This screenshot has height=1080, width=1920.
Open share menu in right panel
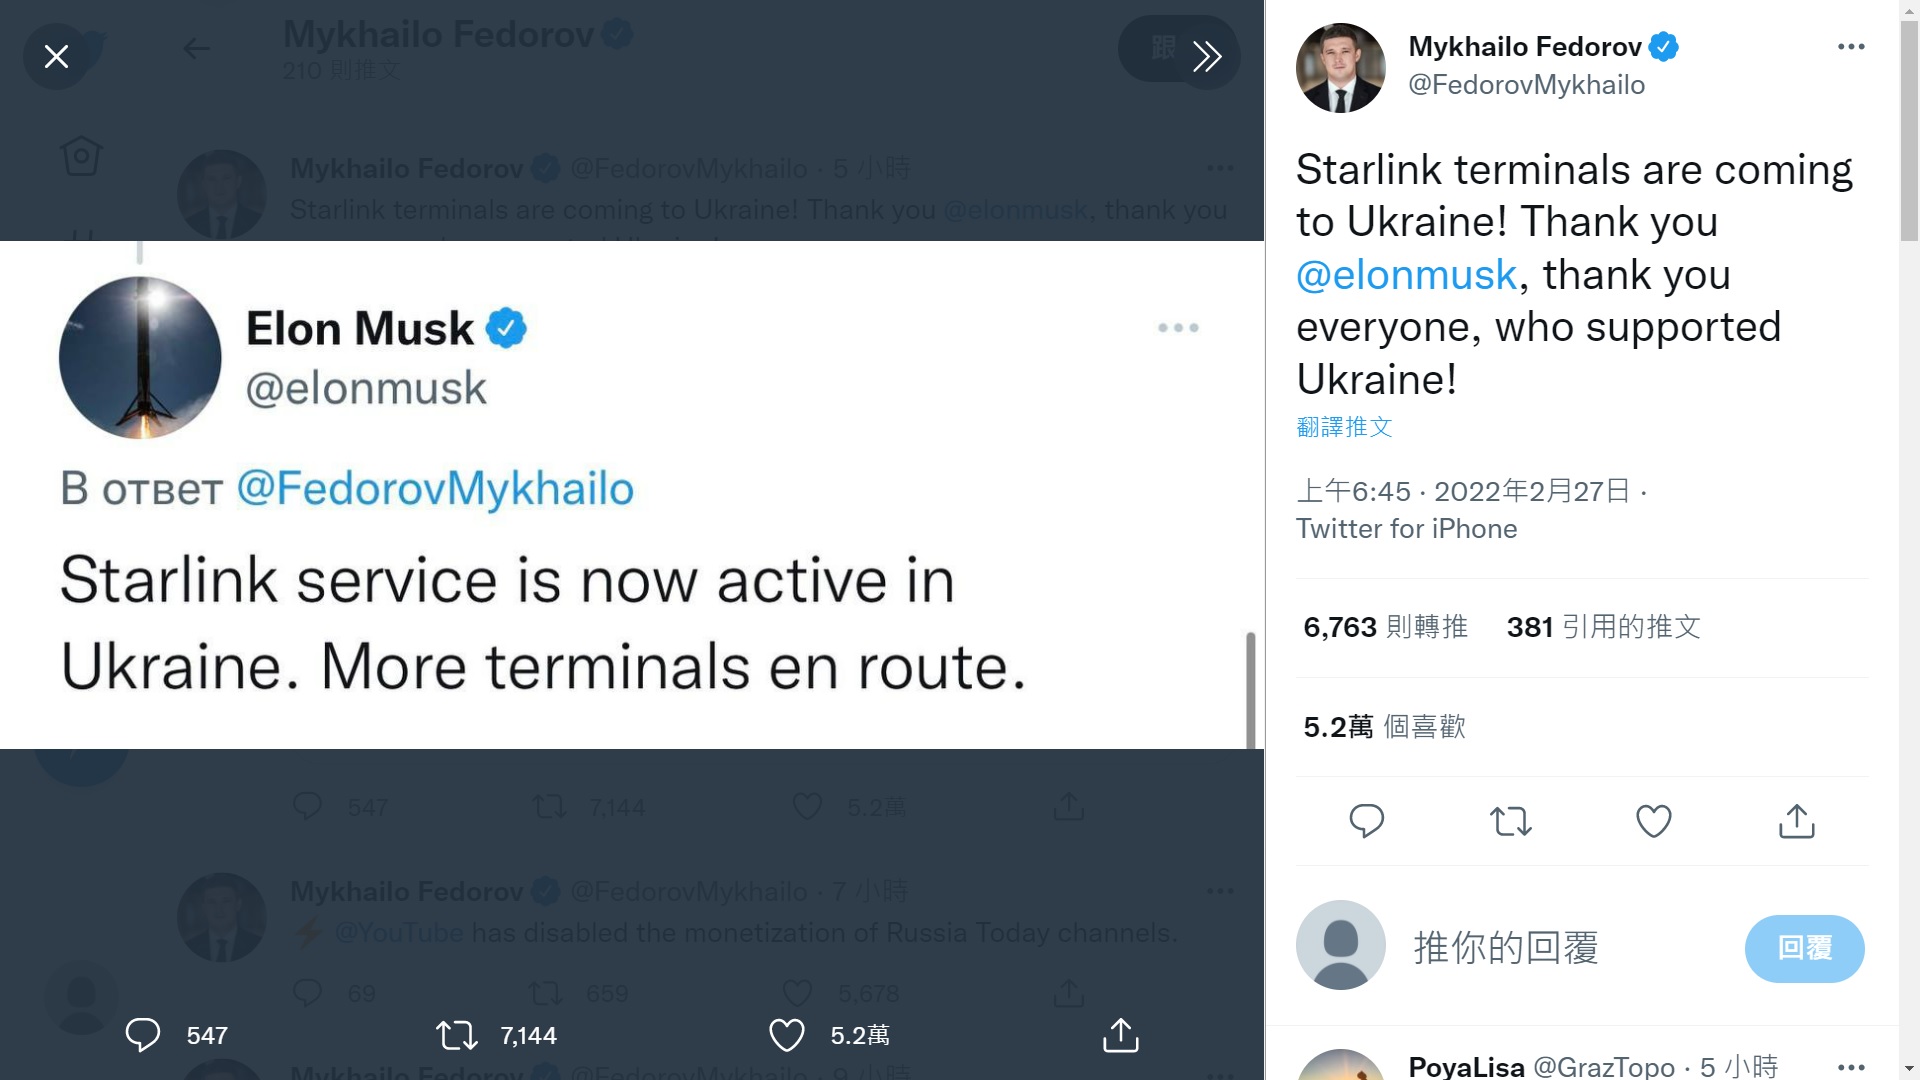tap(1796, 821)
